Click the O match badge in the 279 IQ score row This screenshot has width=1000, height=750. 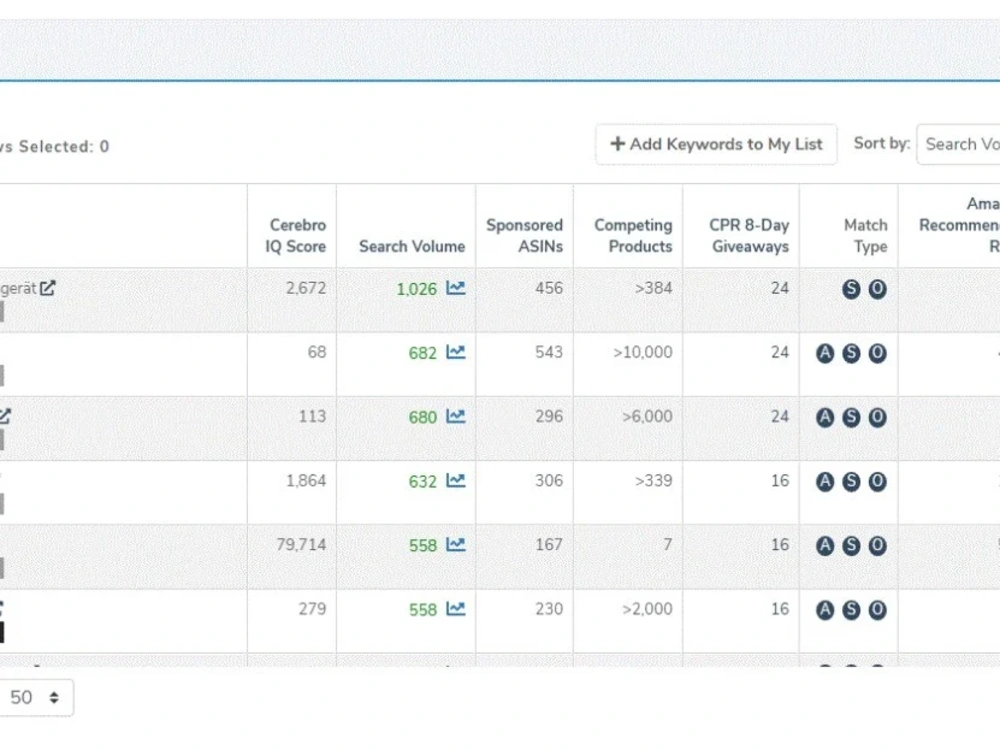[877, 610]
